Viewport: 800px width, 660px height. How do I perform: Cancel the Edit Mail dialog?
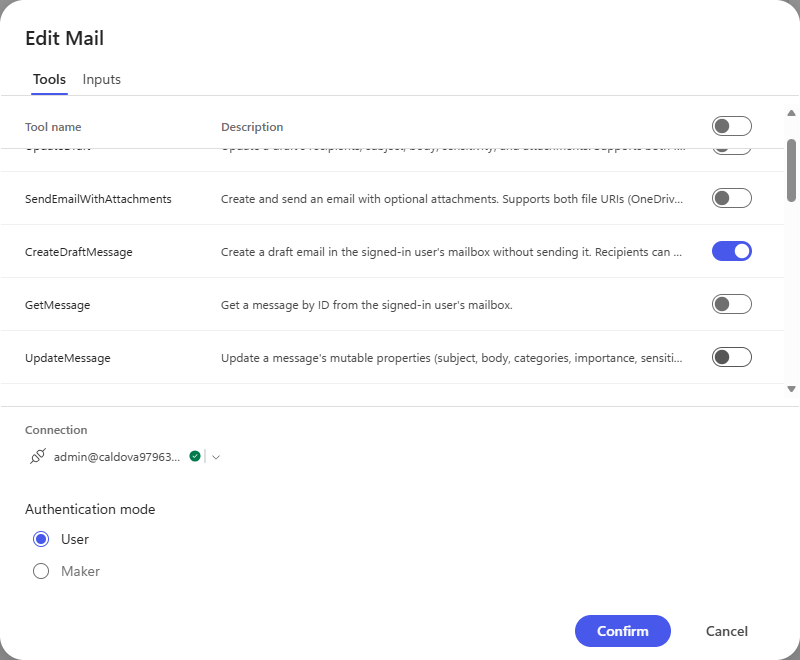point(727,631)
